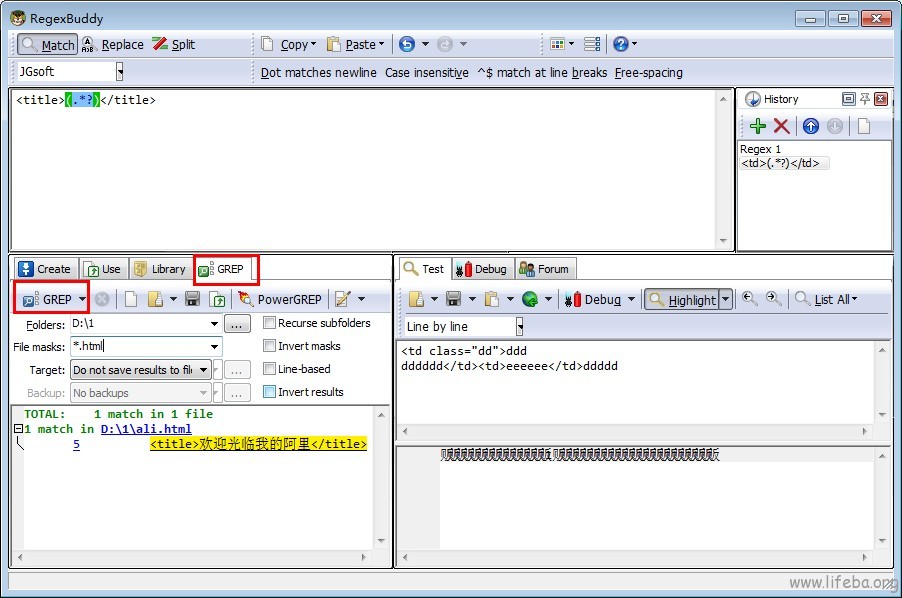The image size is (902, 598).
Task: Select the Match mode button
Action: pos(47,45)
